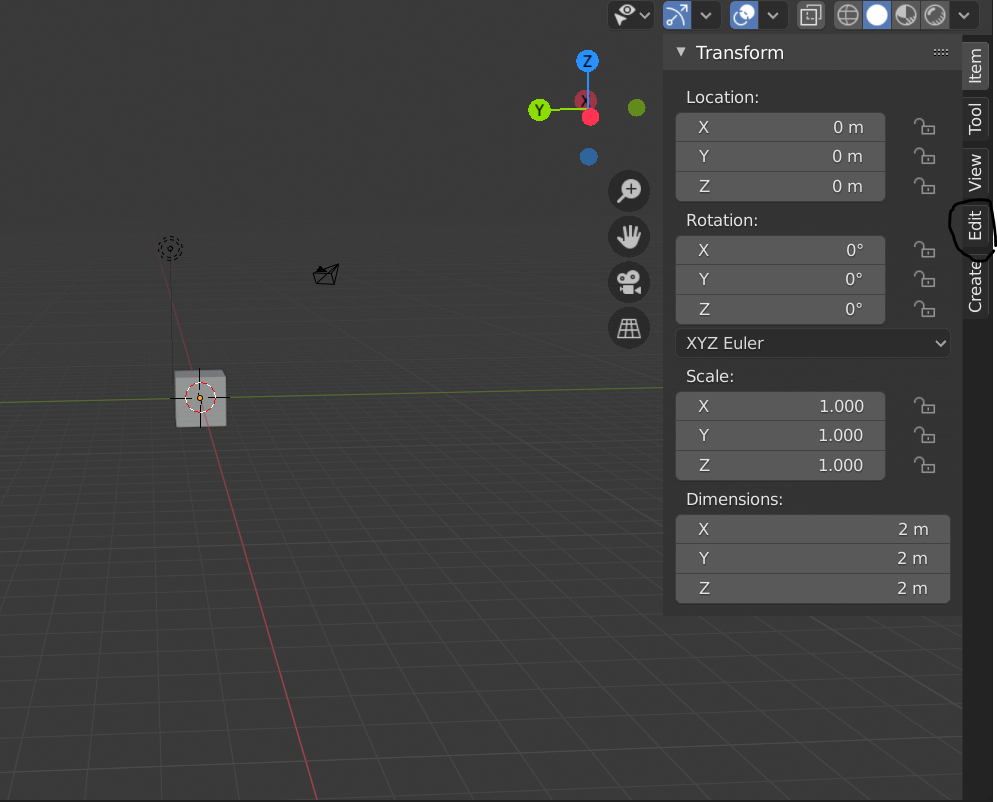Select the Scale Y field

[780, 436]
